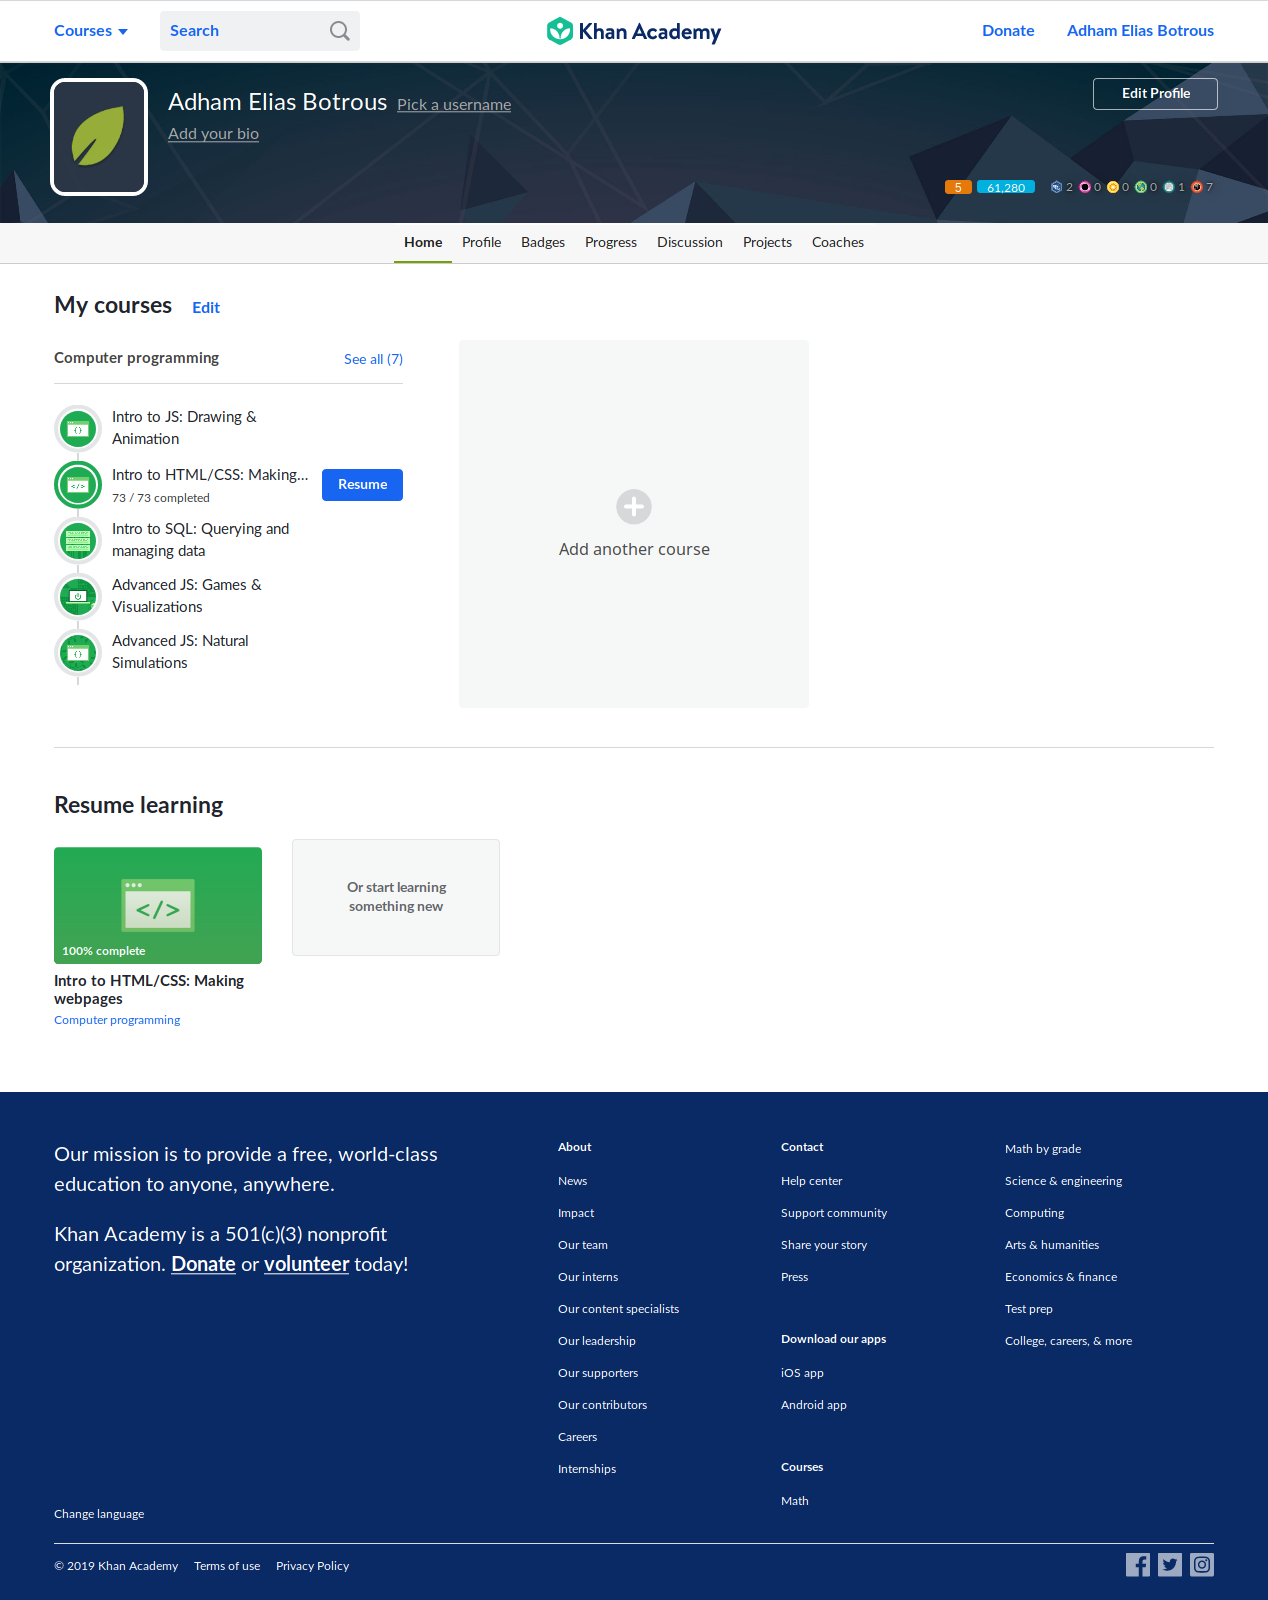1268x1600 pixels.
Task: Switch to the Badges tab
Action: [x=543, y=243]
